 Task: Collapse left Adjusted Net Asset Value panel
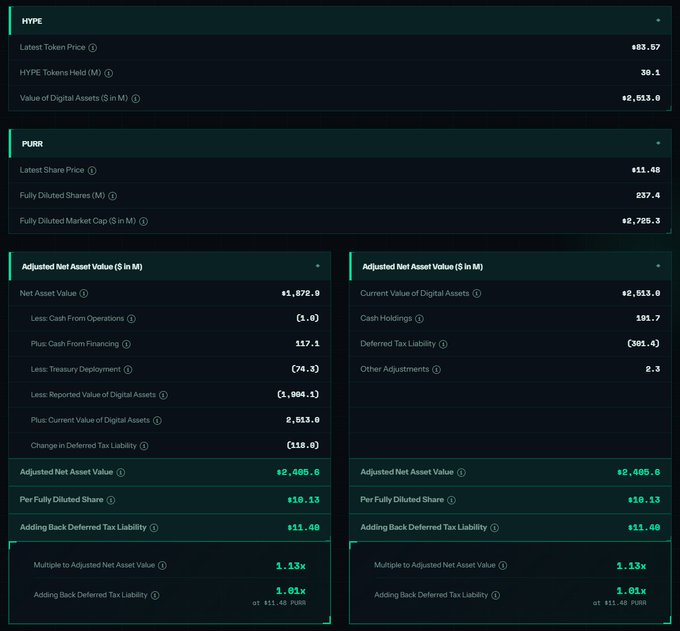pos(317,266)
